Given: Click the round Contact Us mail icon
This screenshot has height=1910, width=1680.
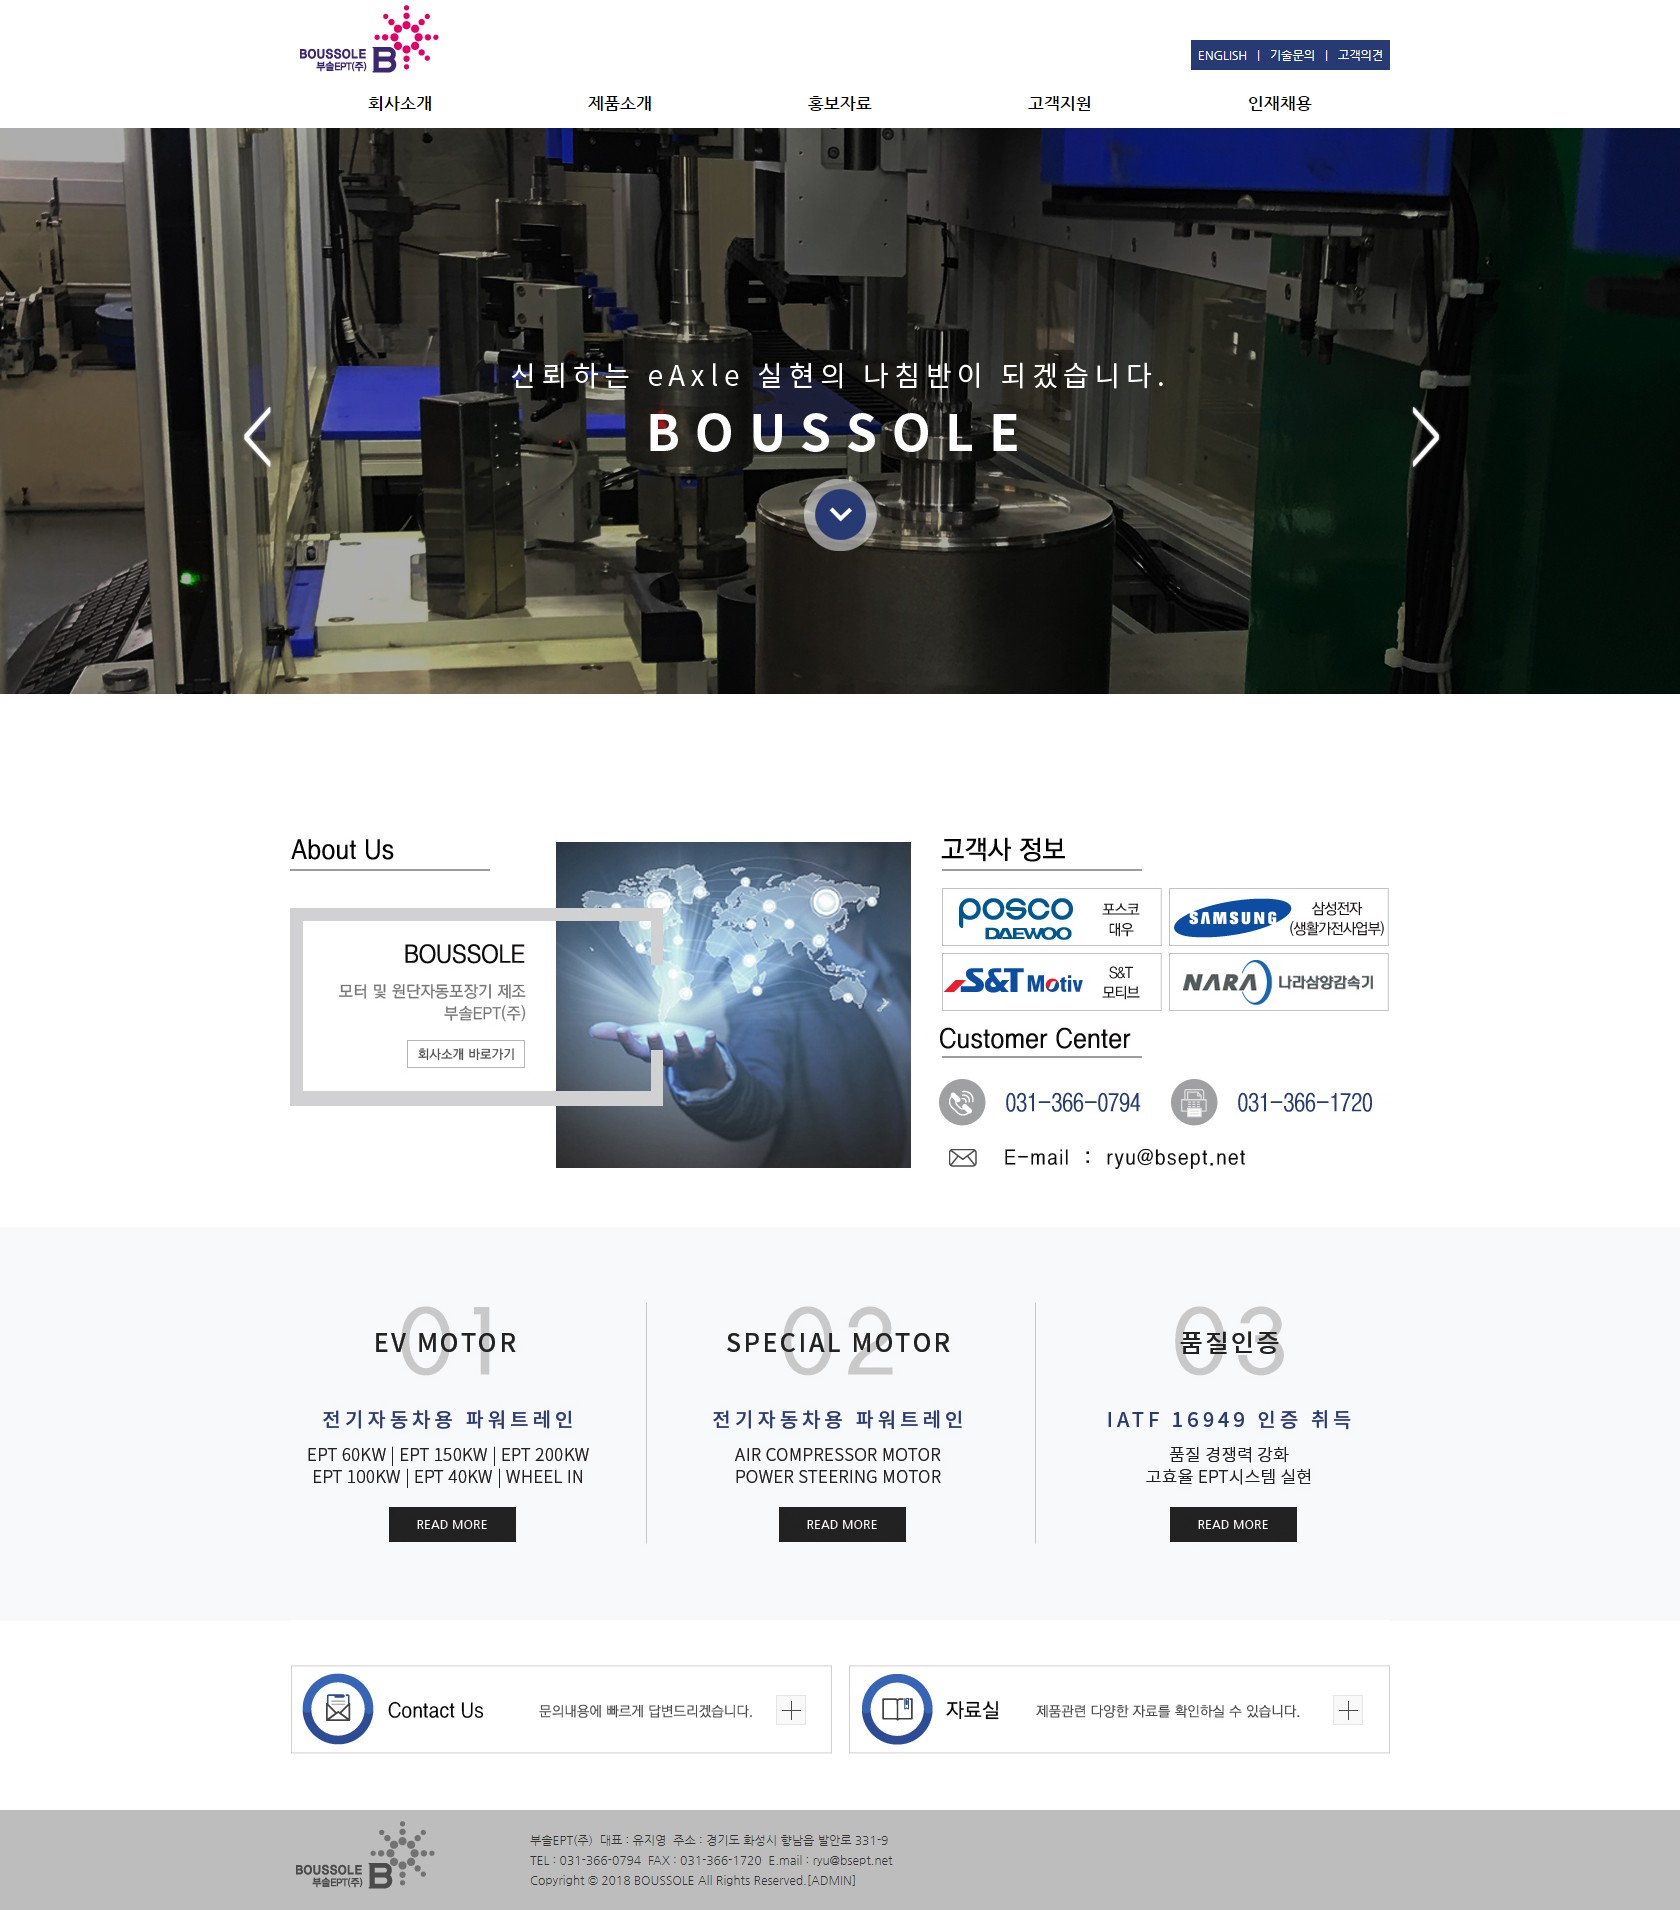Looking at the screenshot, I should tap(338, 1709).
